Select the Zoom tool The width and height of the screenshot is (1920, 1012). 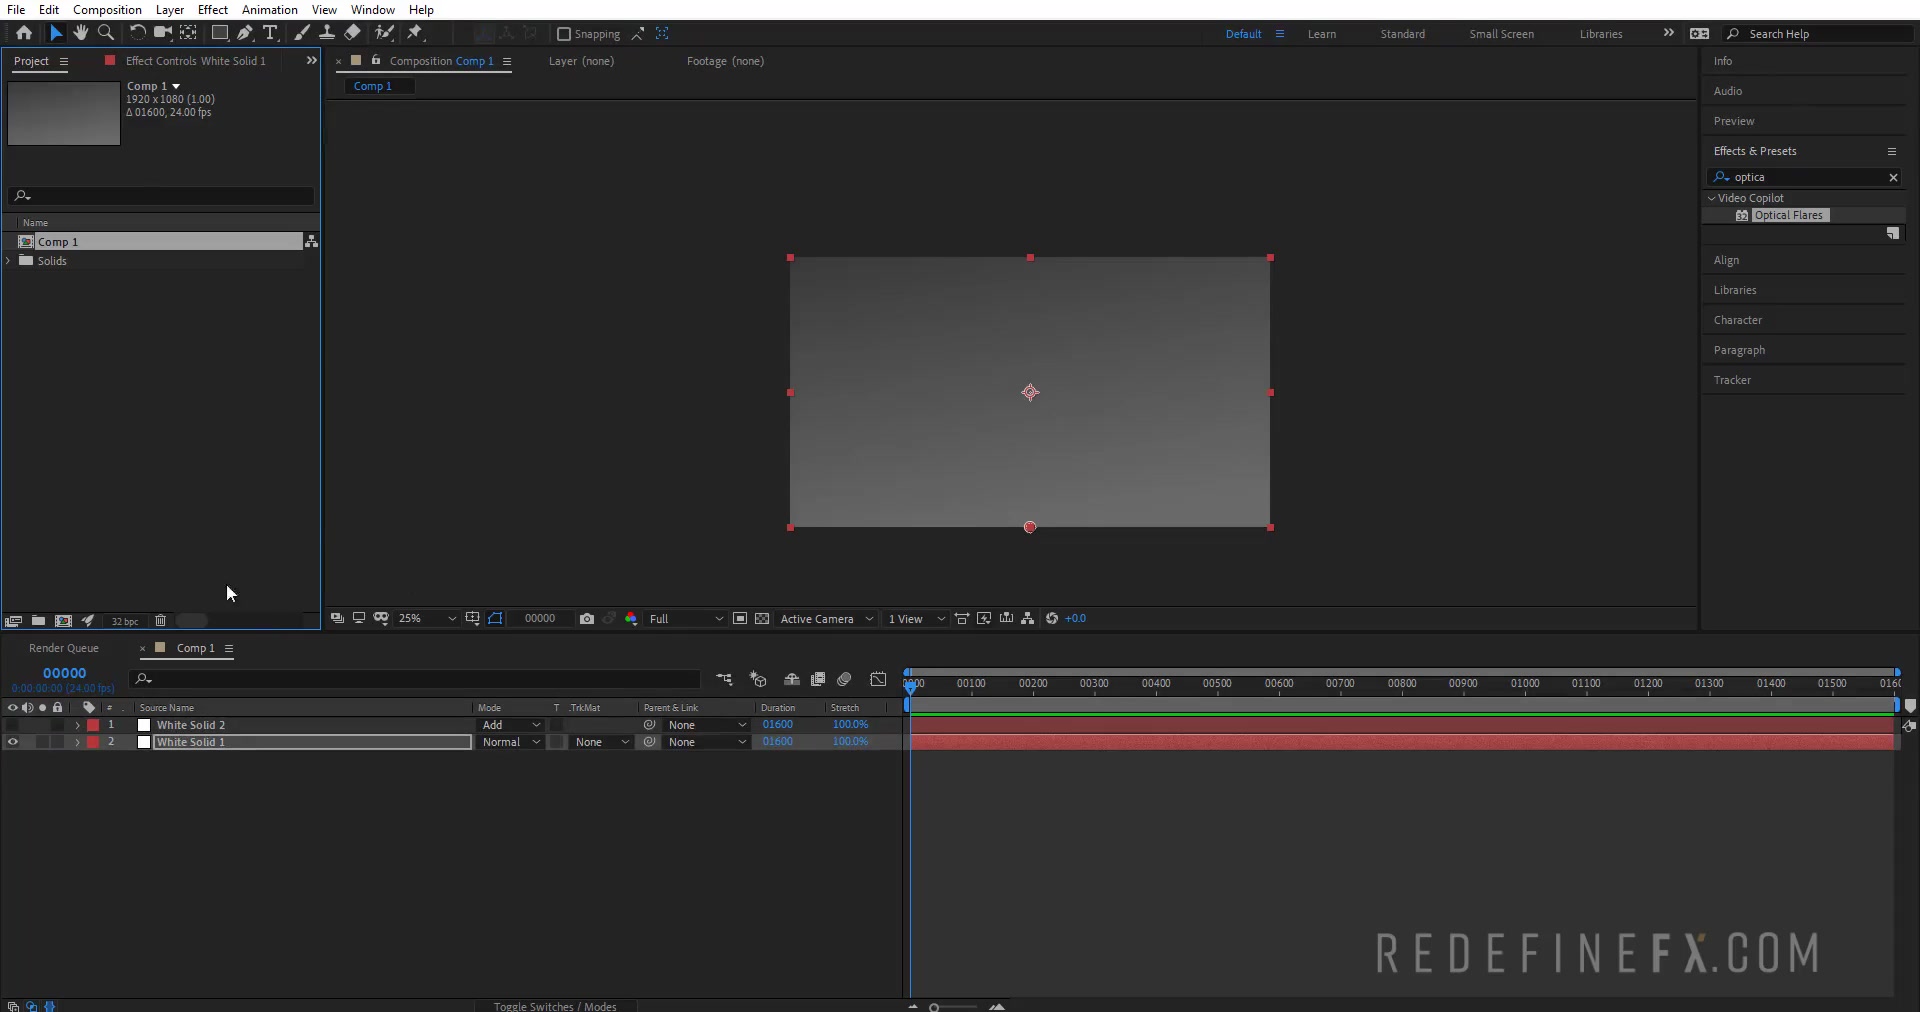[x=106, y=33]
